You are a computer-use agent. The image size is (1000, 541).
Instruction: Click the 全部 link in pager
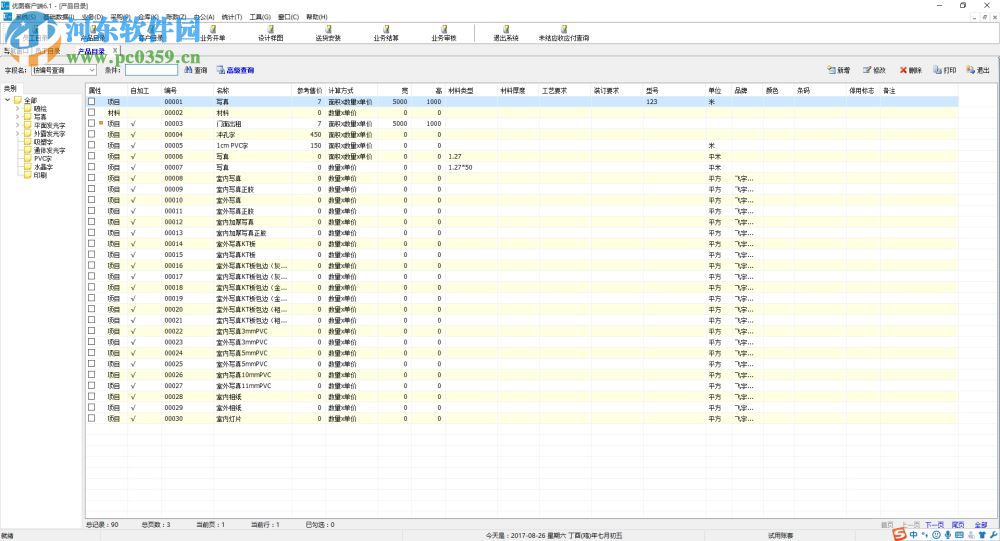[x=980, y=524]
